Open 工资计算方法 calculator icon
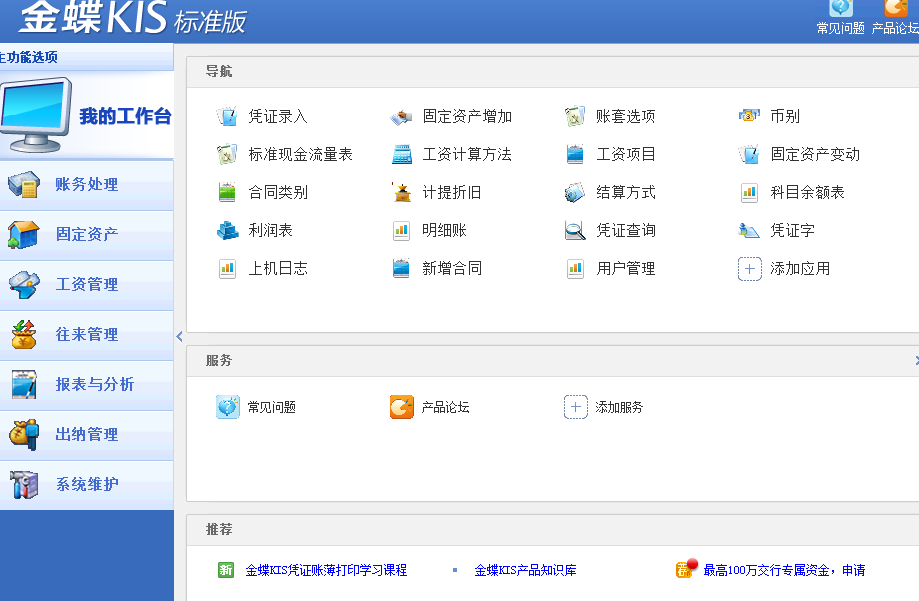The width and height of the screenshot is (919, 601). coord(401,154)
